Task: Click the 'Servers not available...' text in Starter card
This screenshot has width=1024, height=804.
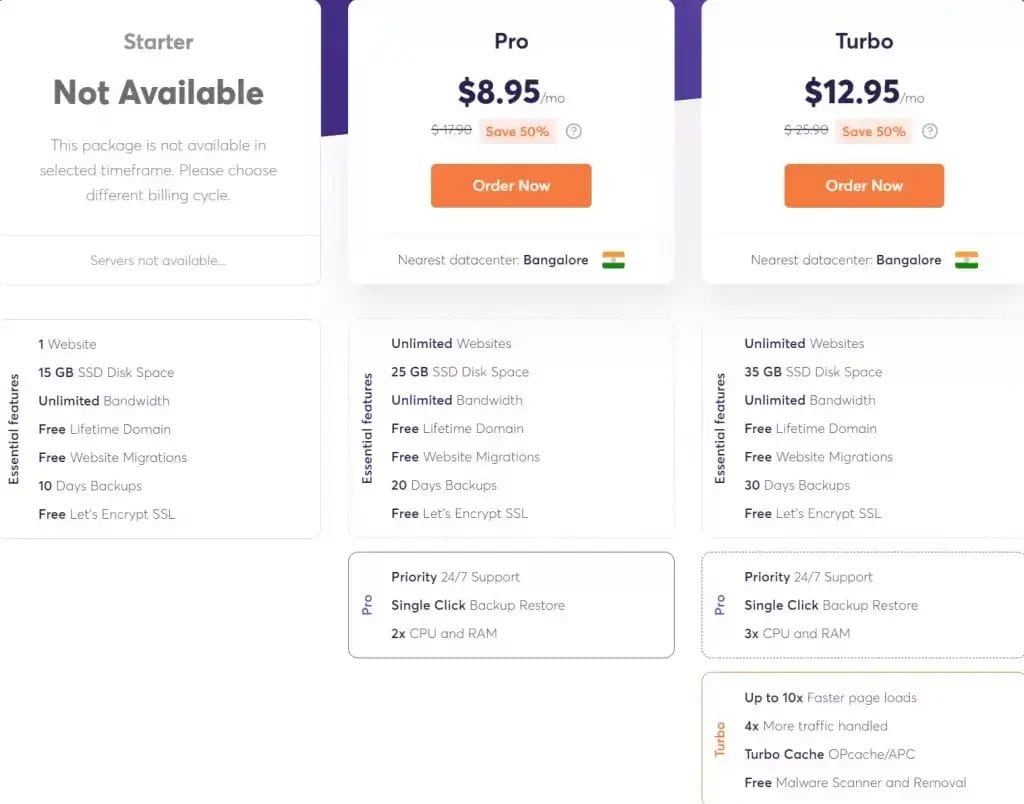Action: pyautogui.click(x=159, y=260)
